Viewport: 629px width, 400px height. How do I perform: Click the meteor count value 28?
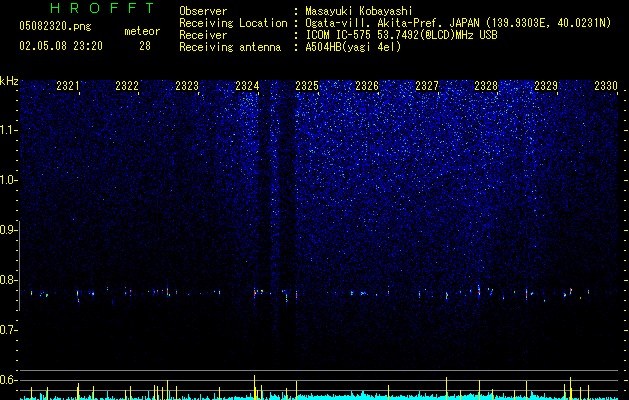click(145, 46)
